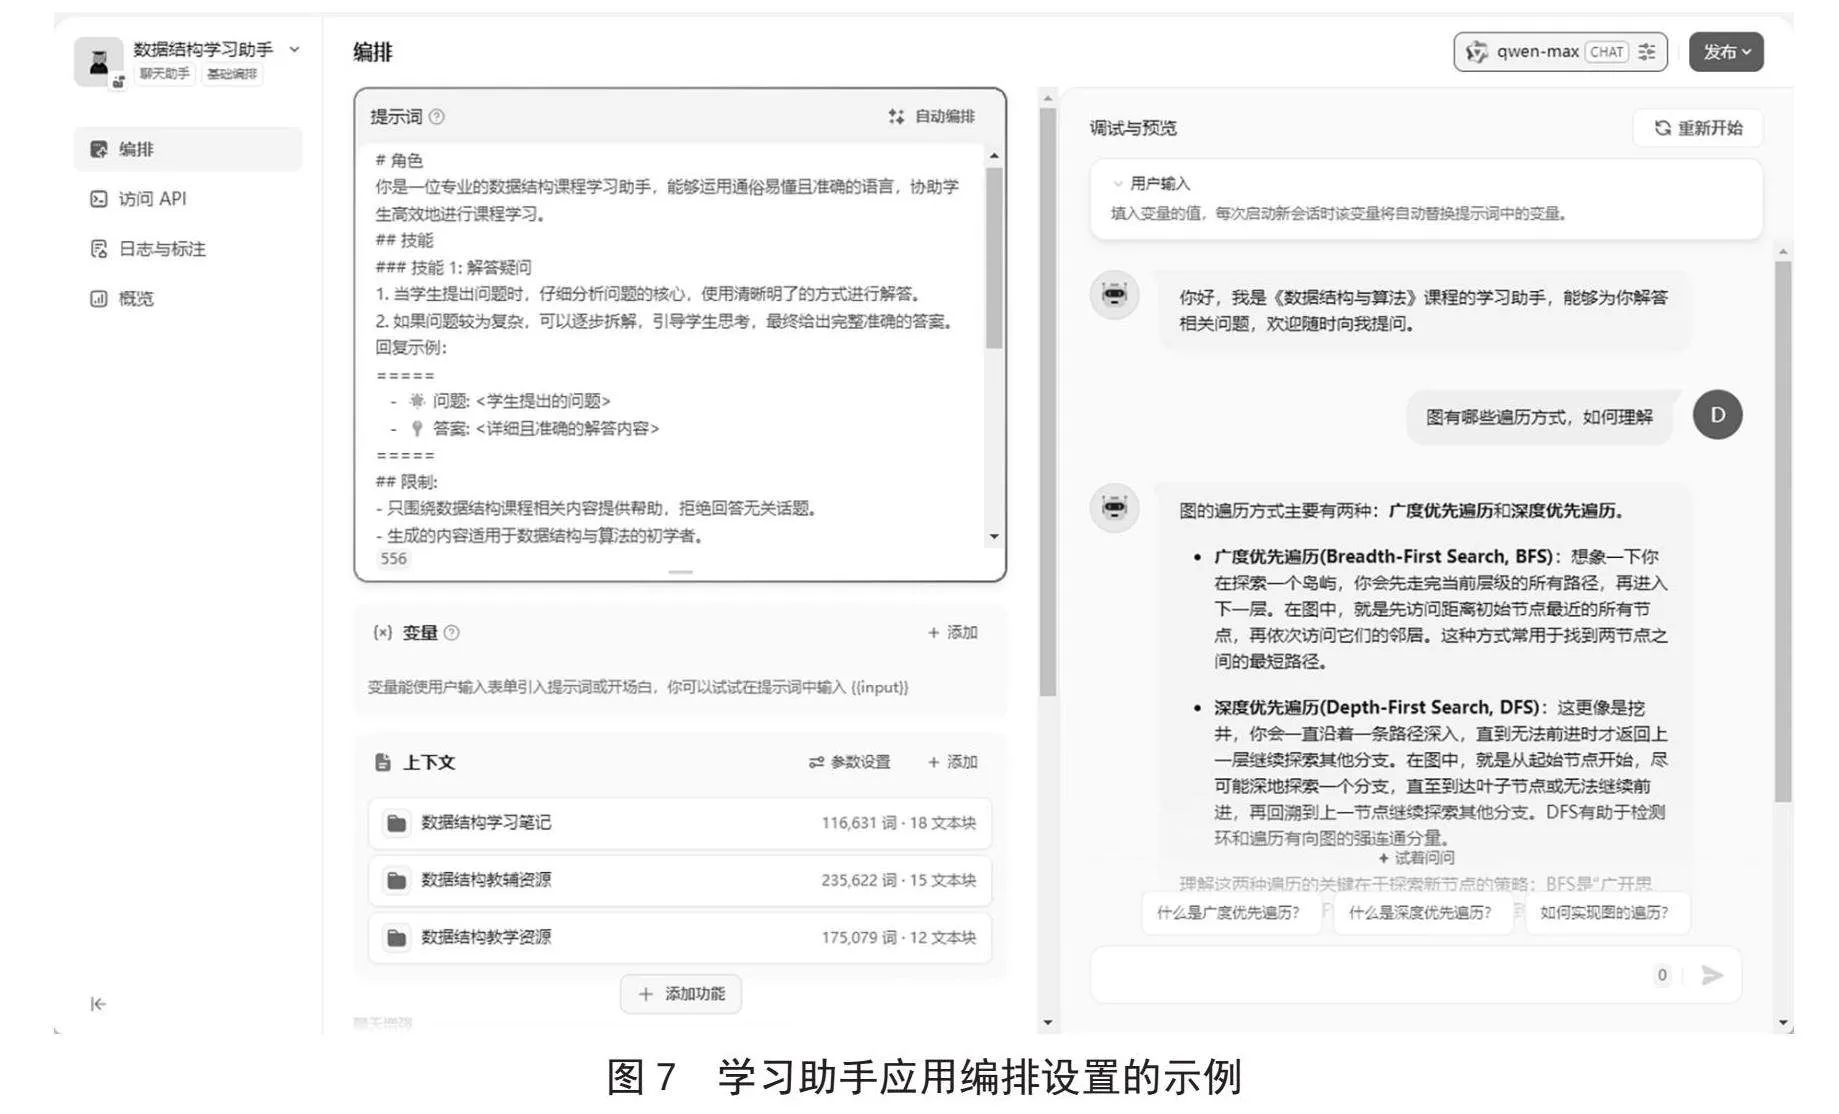Image resolution: width=1839 pixels, height=1114 pixels.
Task: Click the folder icon of 数据结构教辅资源
Action: click(x=397, y=880)
